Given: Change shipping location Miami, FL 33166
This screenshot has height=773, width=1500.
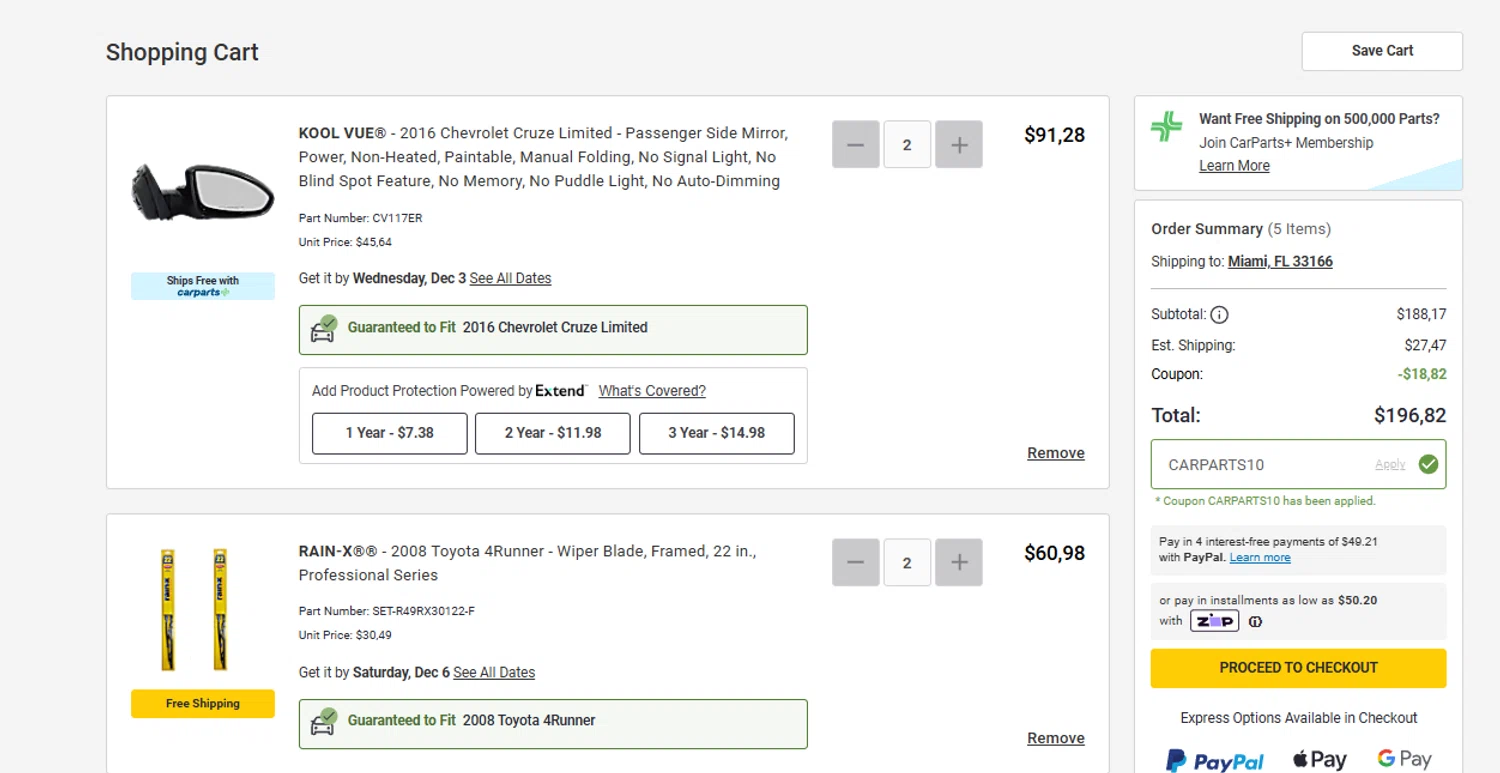Looking at the screenshot, I should click(x=1280, y=262).
